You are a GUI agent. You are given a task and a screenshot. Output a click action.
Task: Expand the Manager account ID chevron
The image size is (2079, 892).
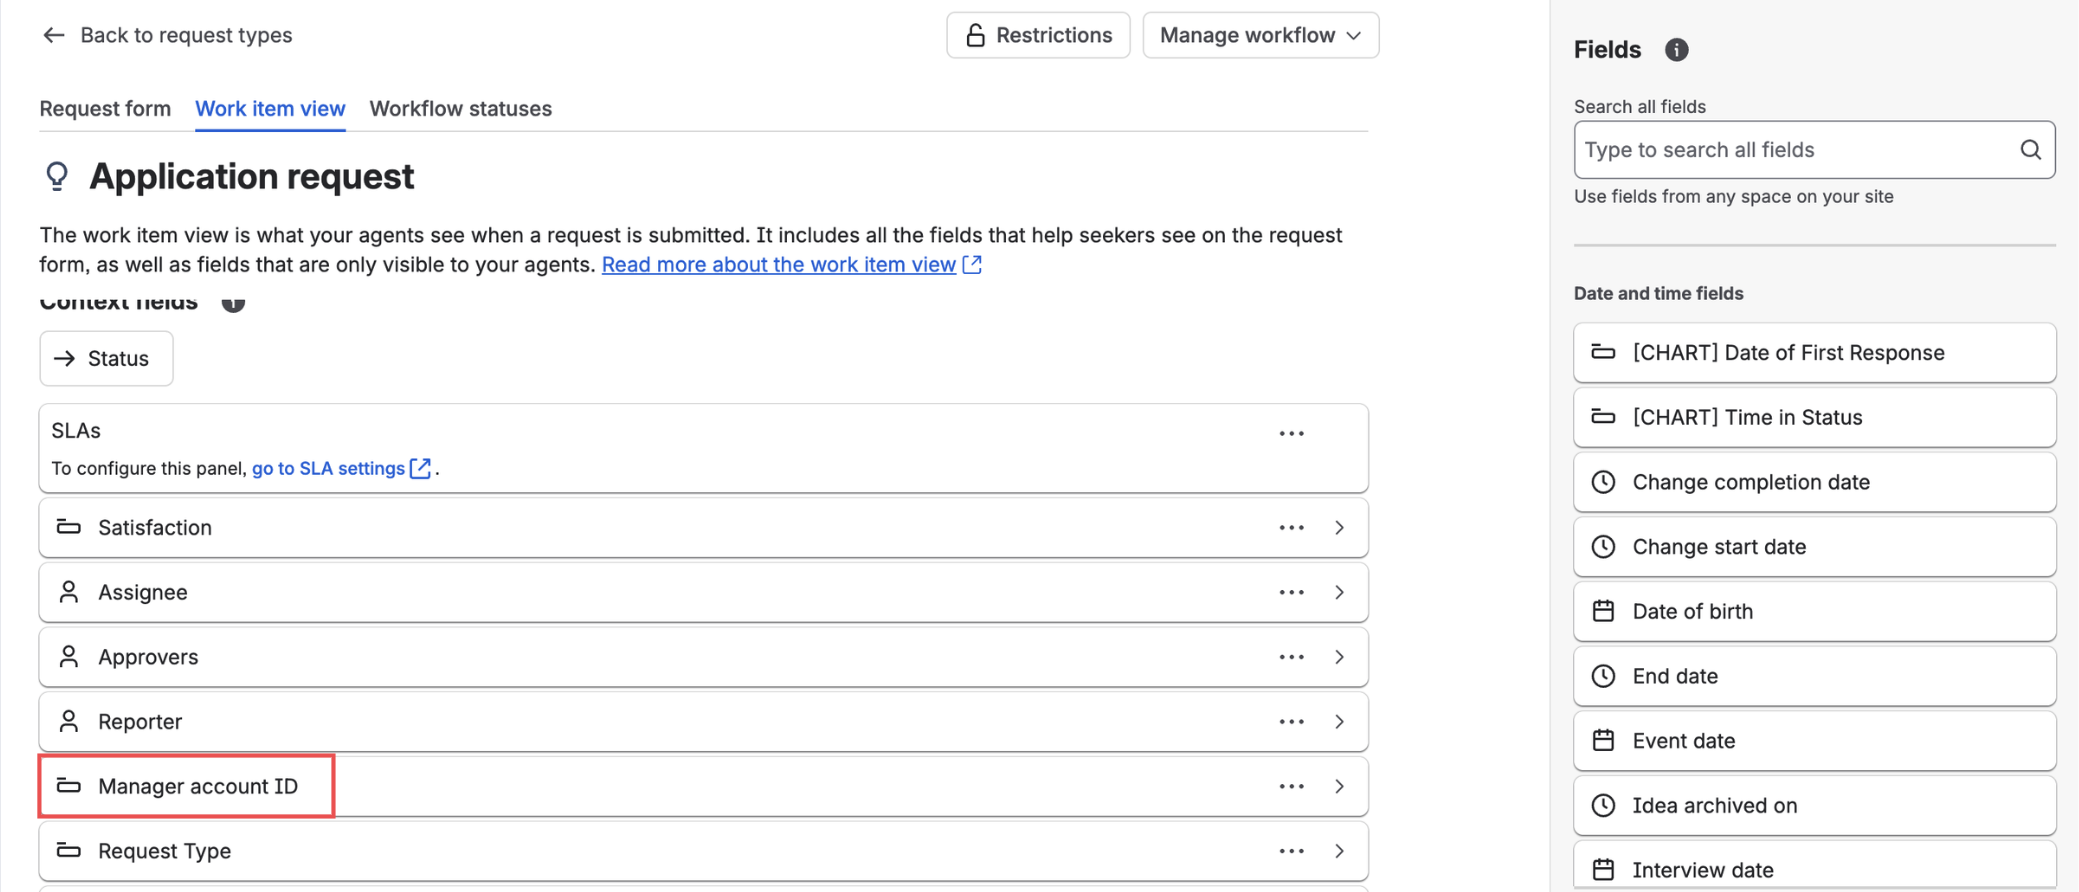coord(1340,787)
